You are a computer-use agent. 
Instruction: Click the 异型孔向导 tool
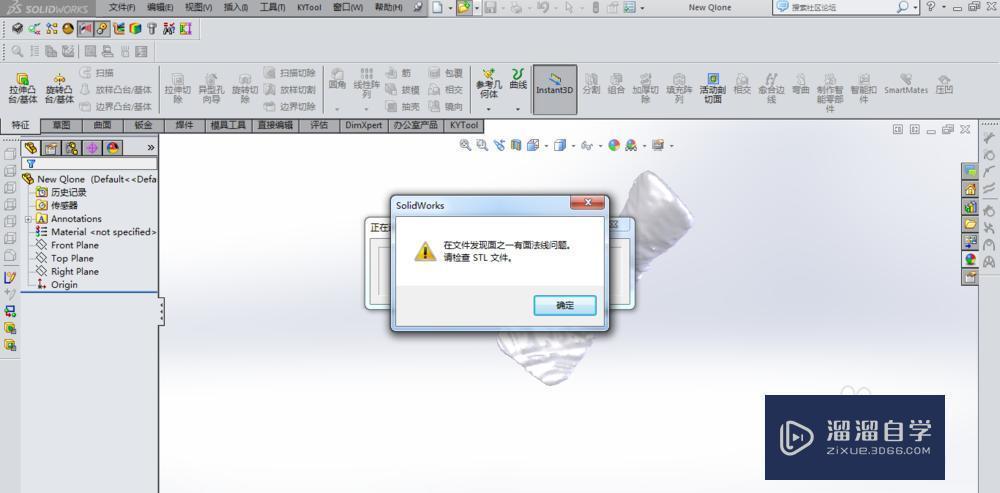coord(211,88)
